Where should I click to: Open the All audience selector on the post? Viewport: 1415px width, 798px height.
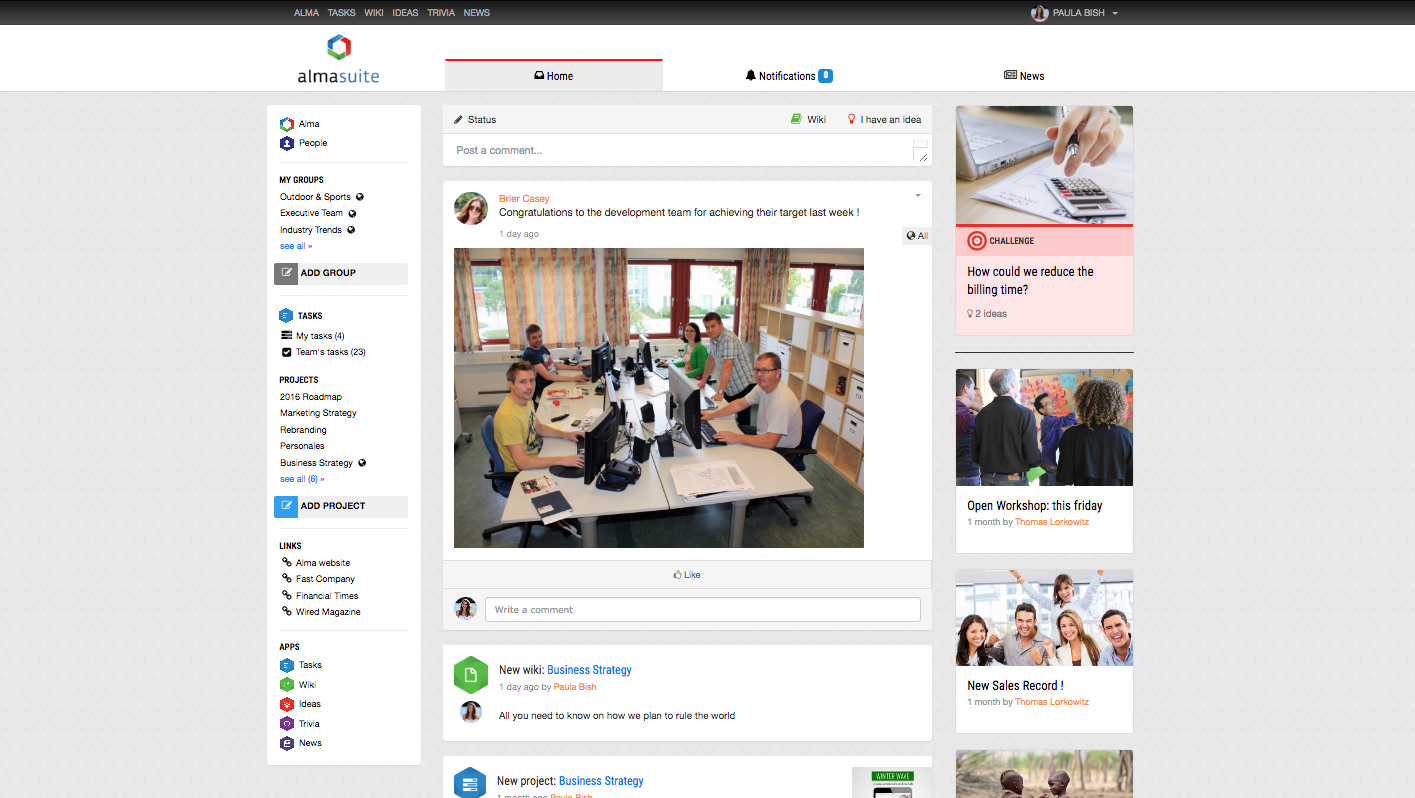[917, 236]
